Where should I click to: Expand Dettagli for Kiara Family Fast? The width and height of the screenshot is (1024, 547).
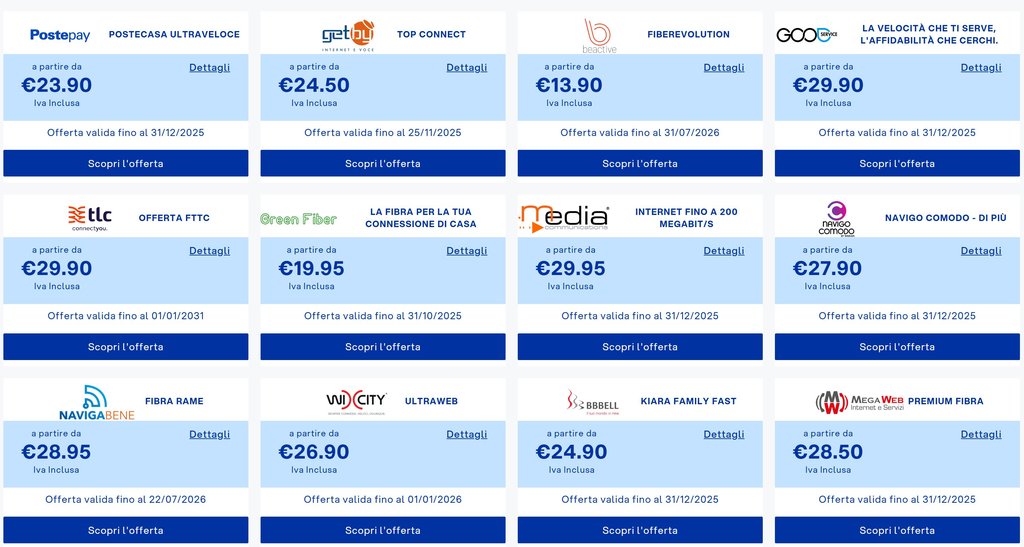click(x=724, y=435)
